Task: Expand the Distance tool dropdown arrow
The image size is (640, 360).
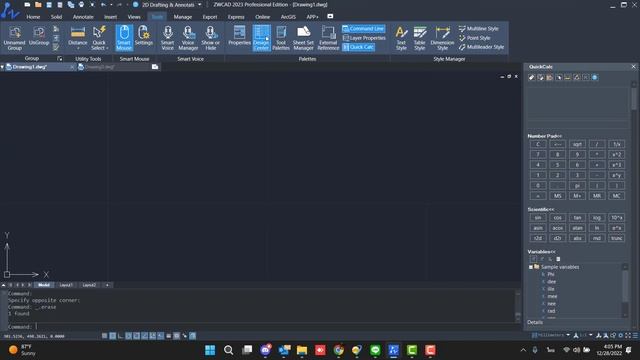Action: (78, 49)
